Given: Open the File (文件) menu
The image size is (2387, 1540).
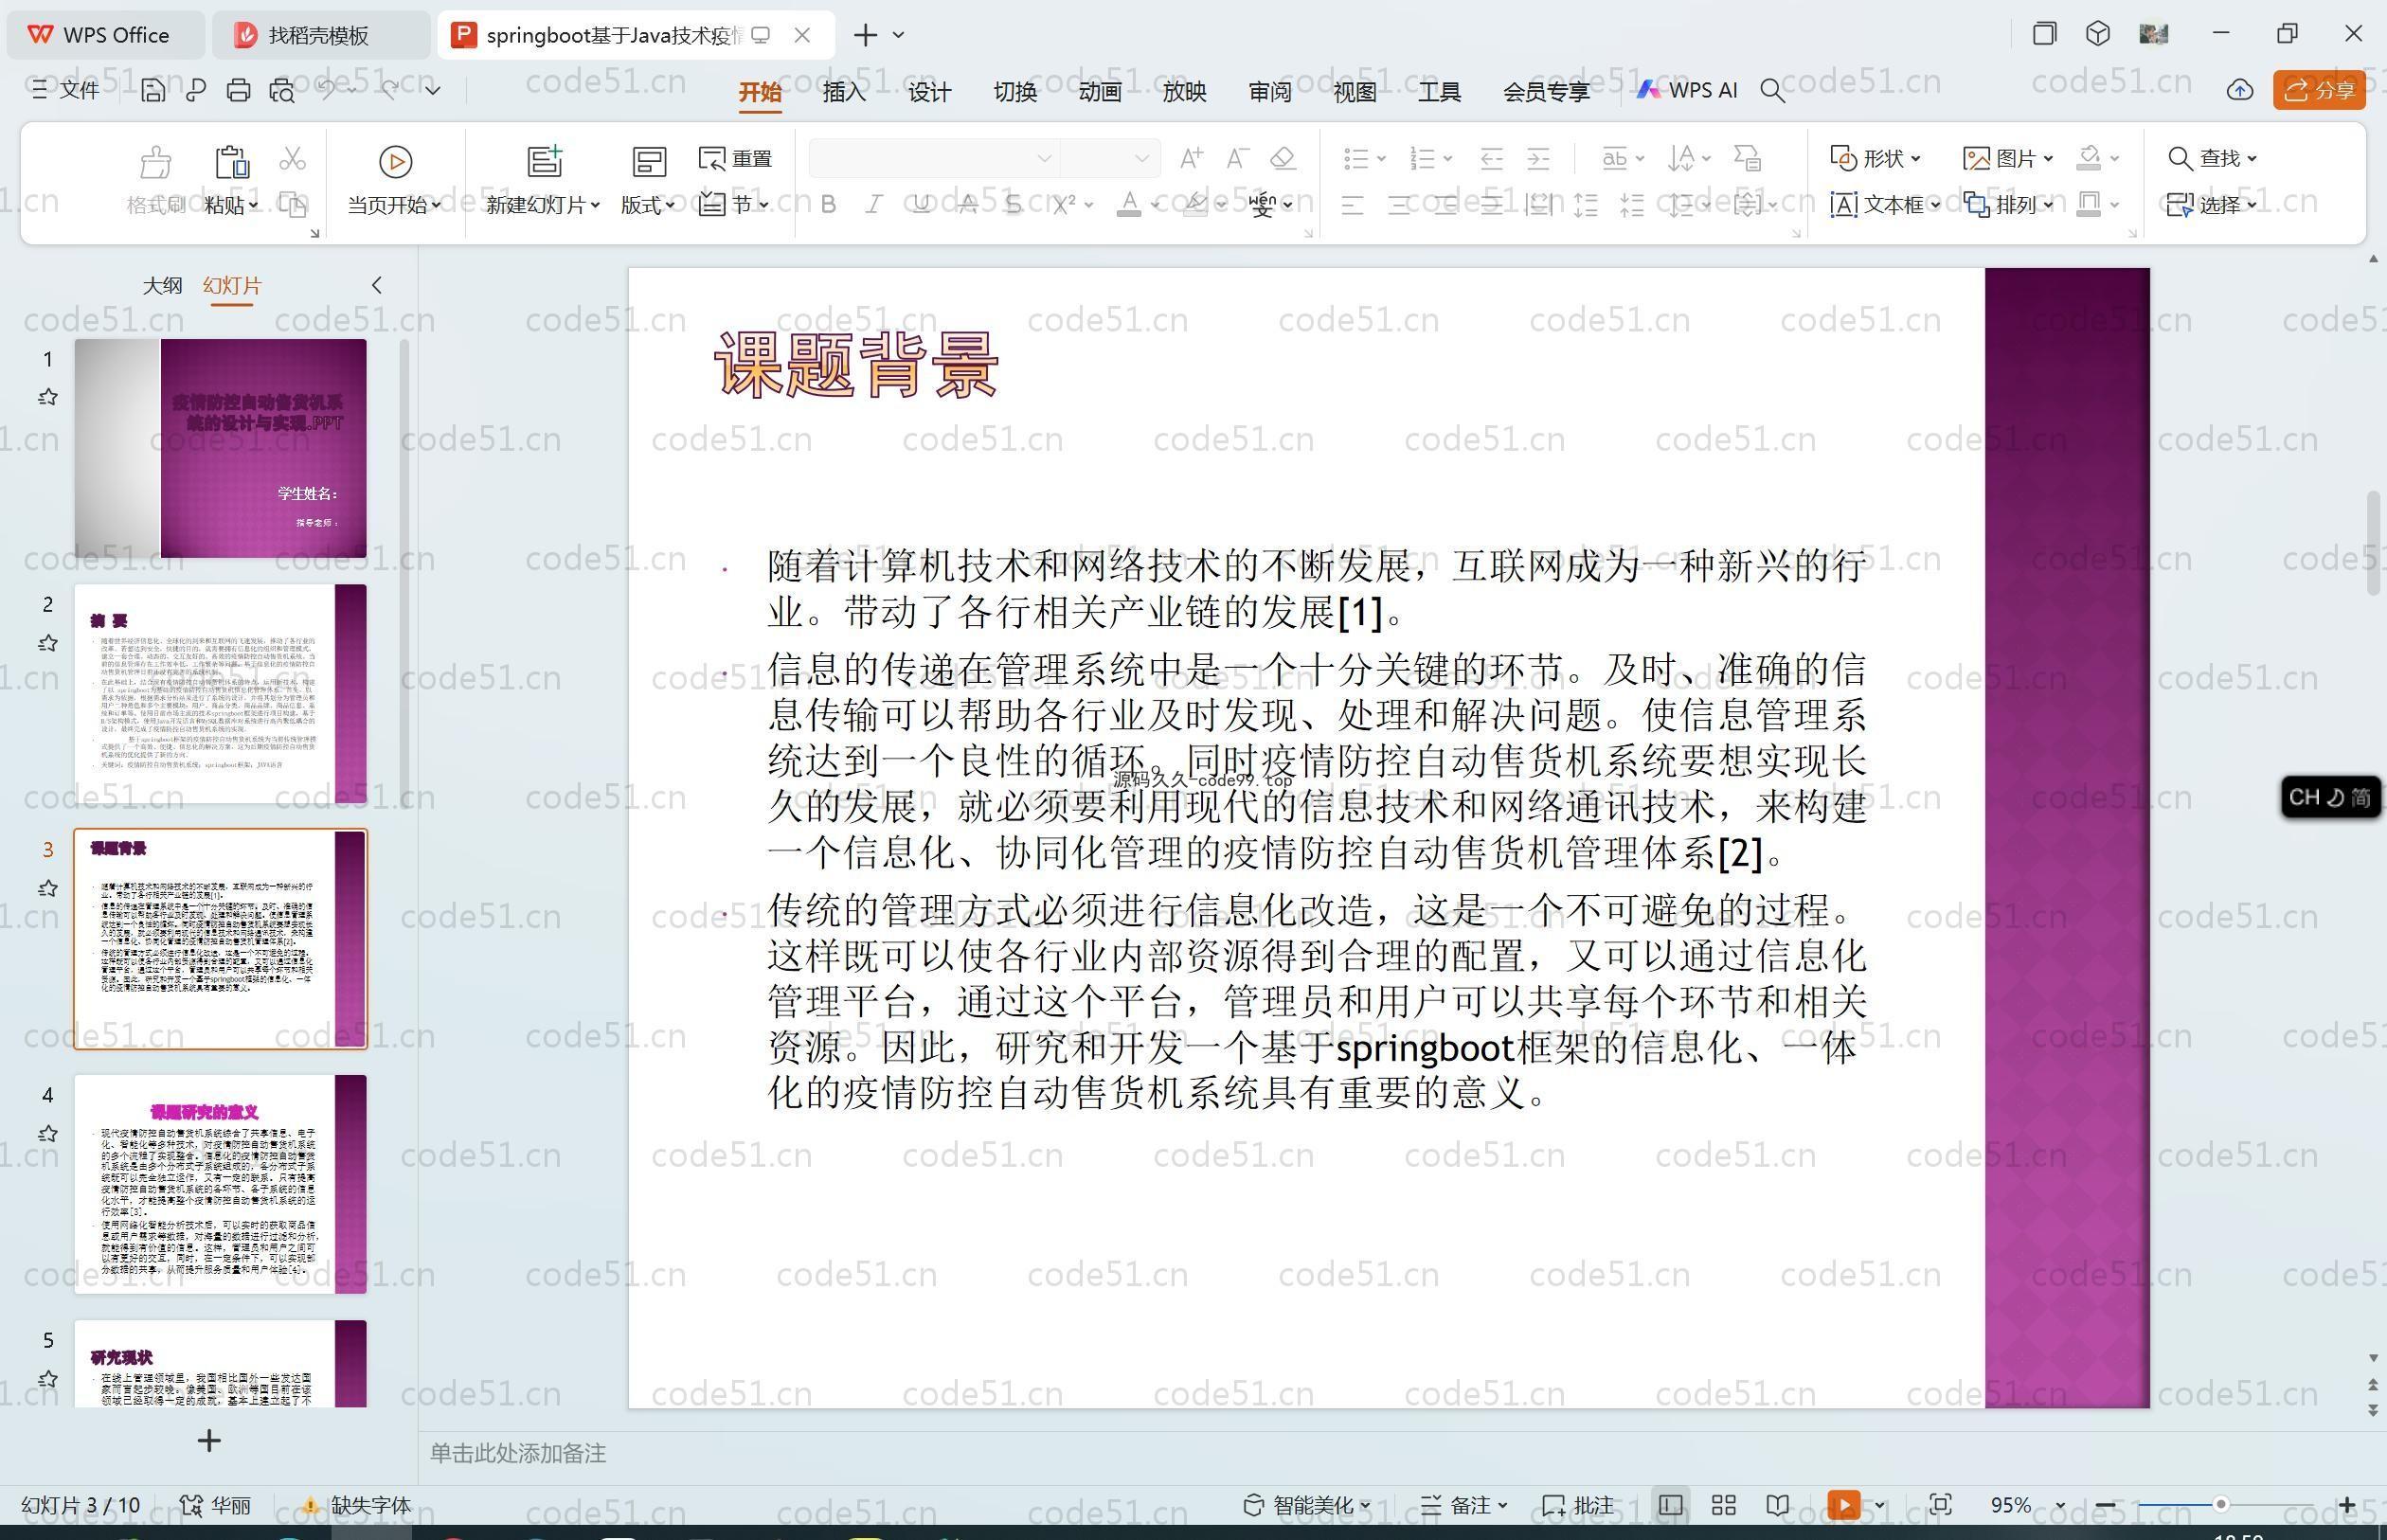Looking at the screenshot, I should pyautogui.click(x=65, y=90).
